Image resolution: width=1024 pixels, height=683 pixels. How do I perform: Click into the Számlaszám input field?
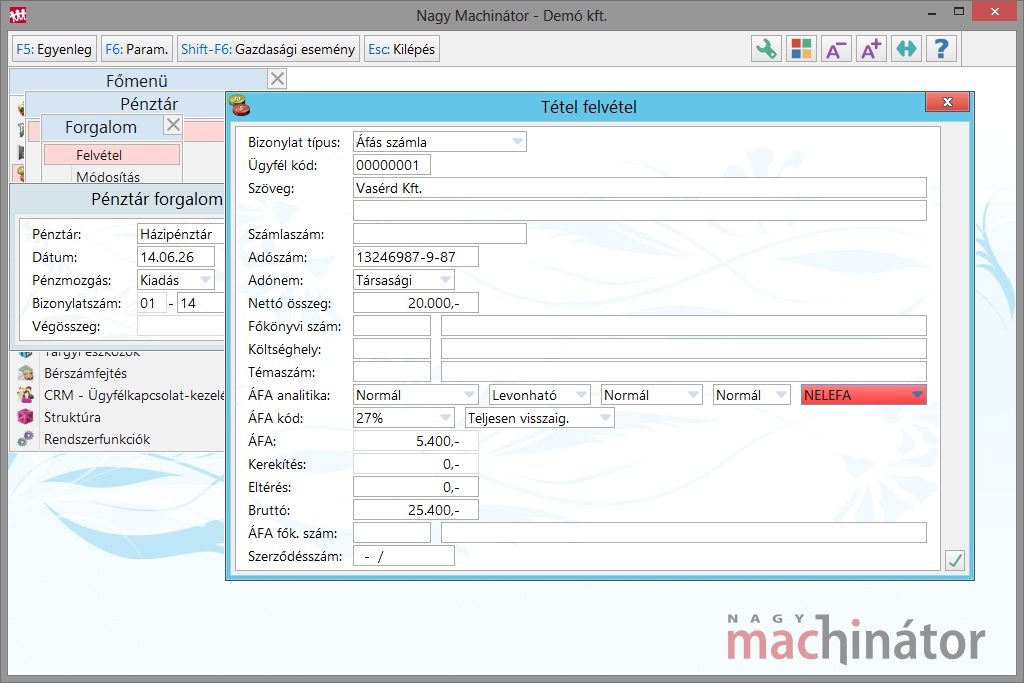click(440, 234)
